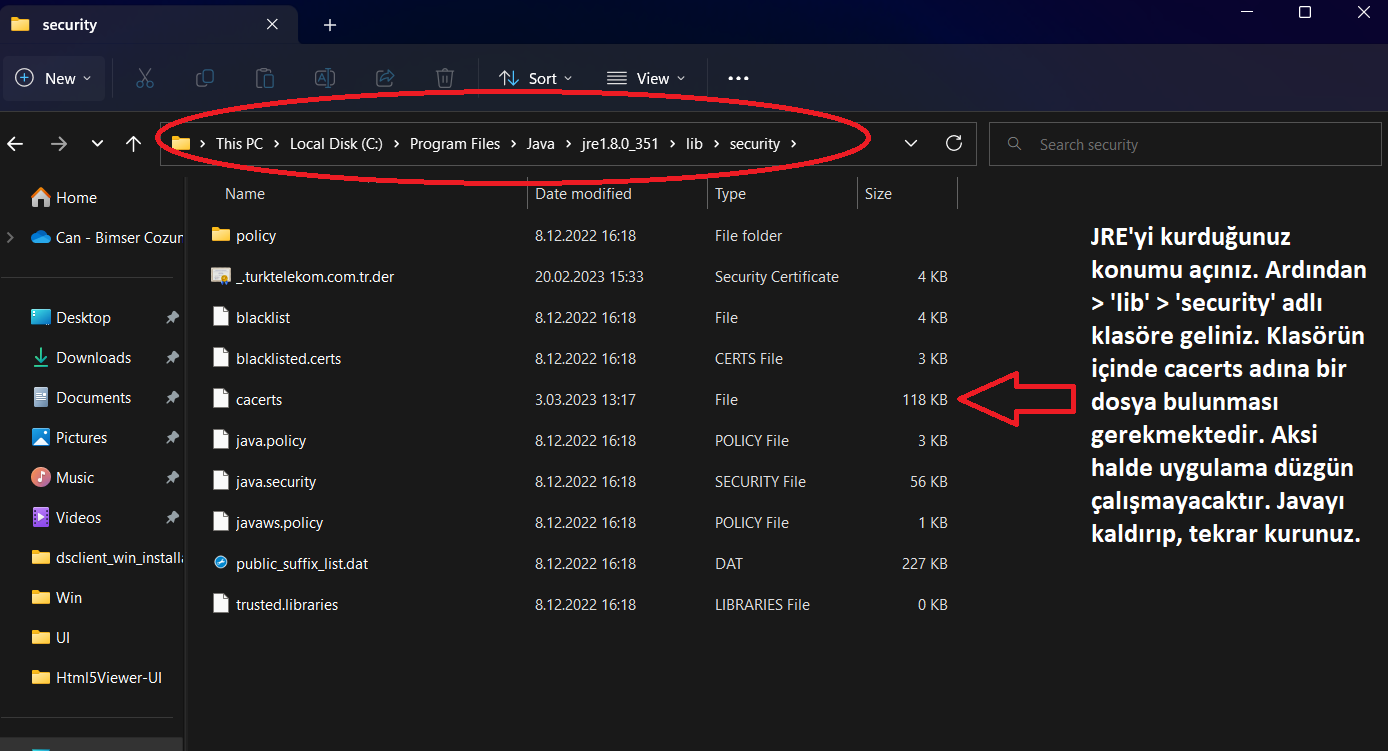
Task: Click the Share icon in toolbar
Action: point(385,78)
